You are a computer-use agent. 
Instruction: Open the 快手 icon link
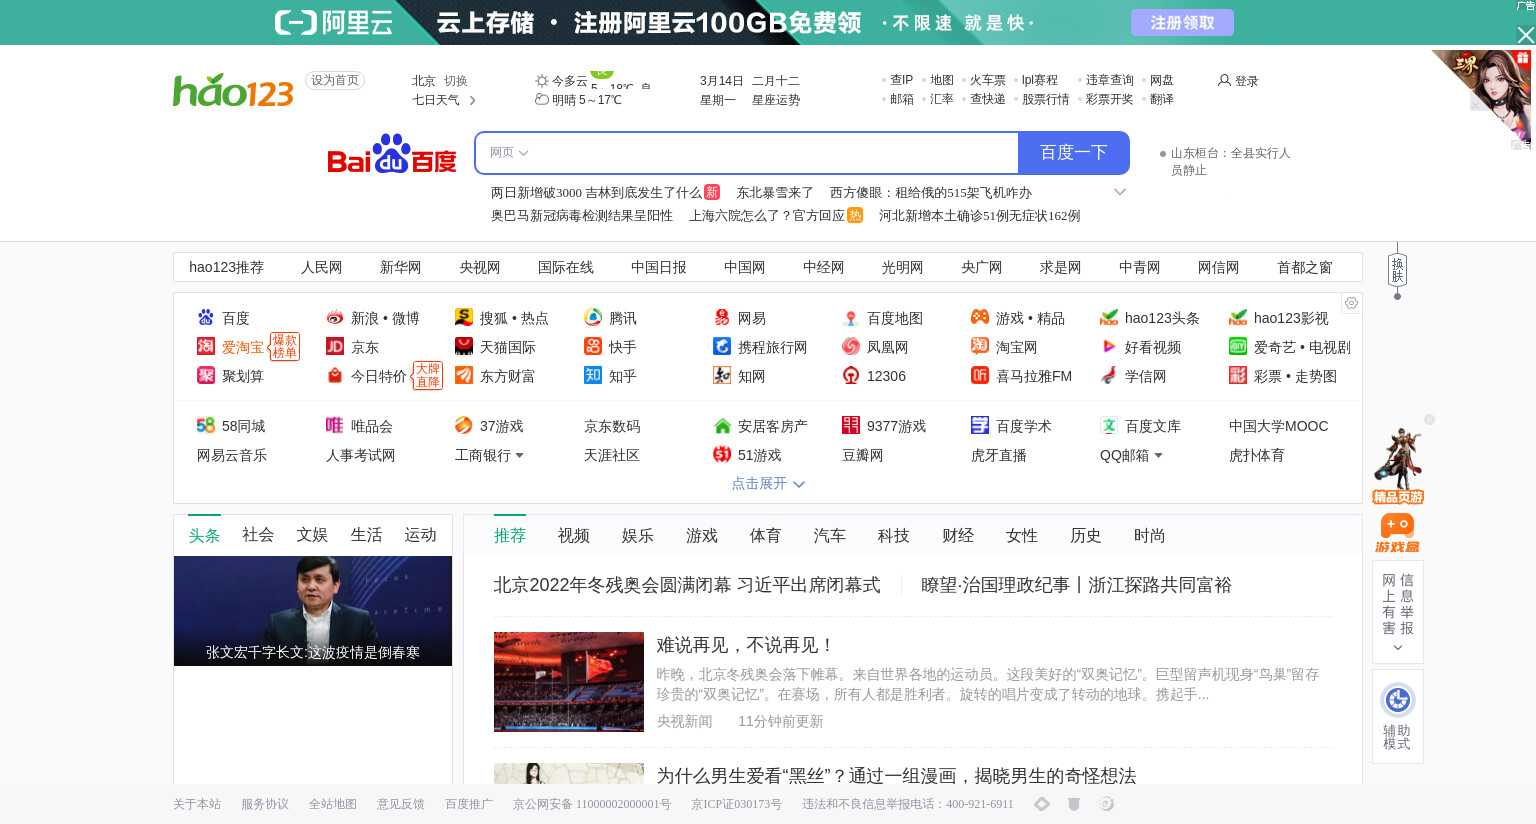[x=593, y=347]
